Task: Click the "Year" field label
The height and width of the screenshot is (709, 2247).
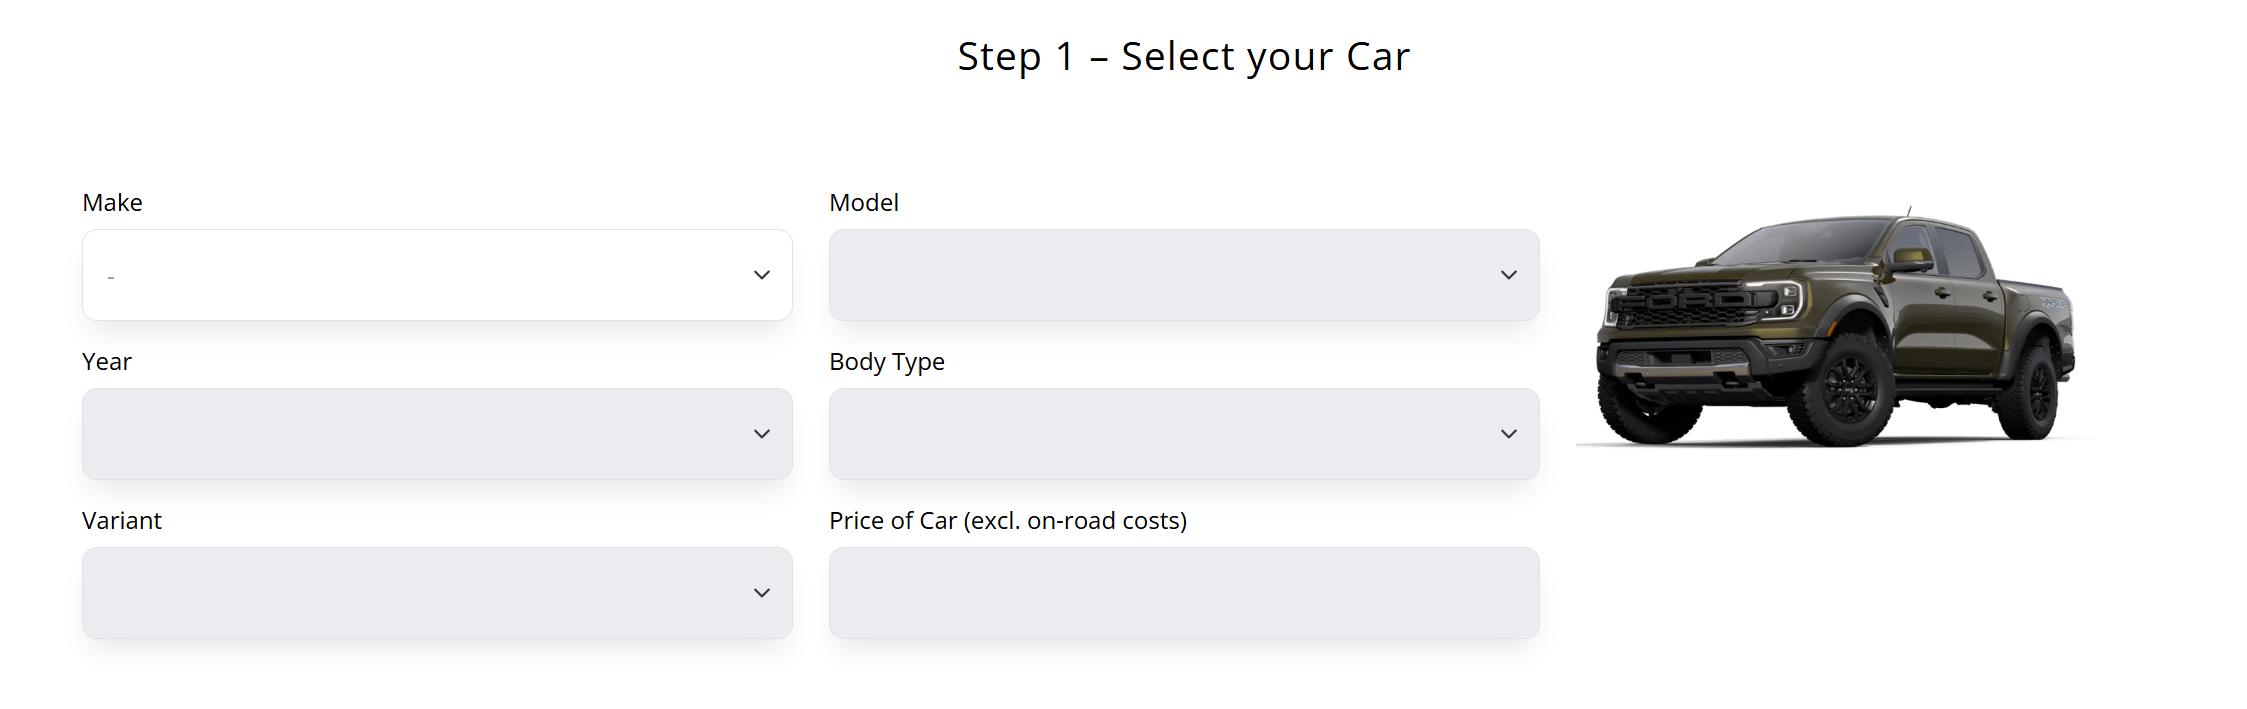Action: tap(107, 362)
